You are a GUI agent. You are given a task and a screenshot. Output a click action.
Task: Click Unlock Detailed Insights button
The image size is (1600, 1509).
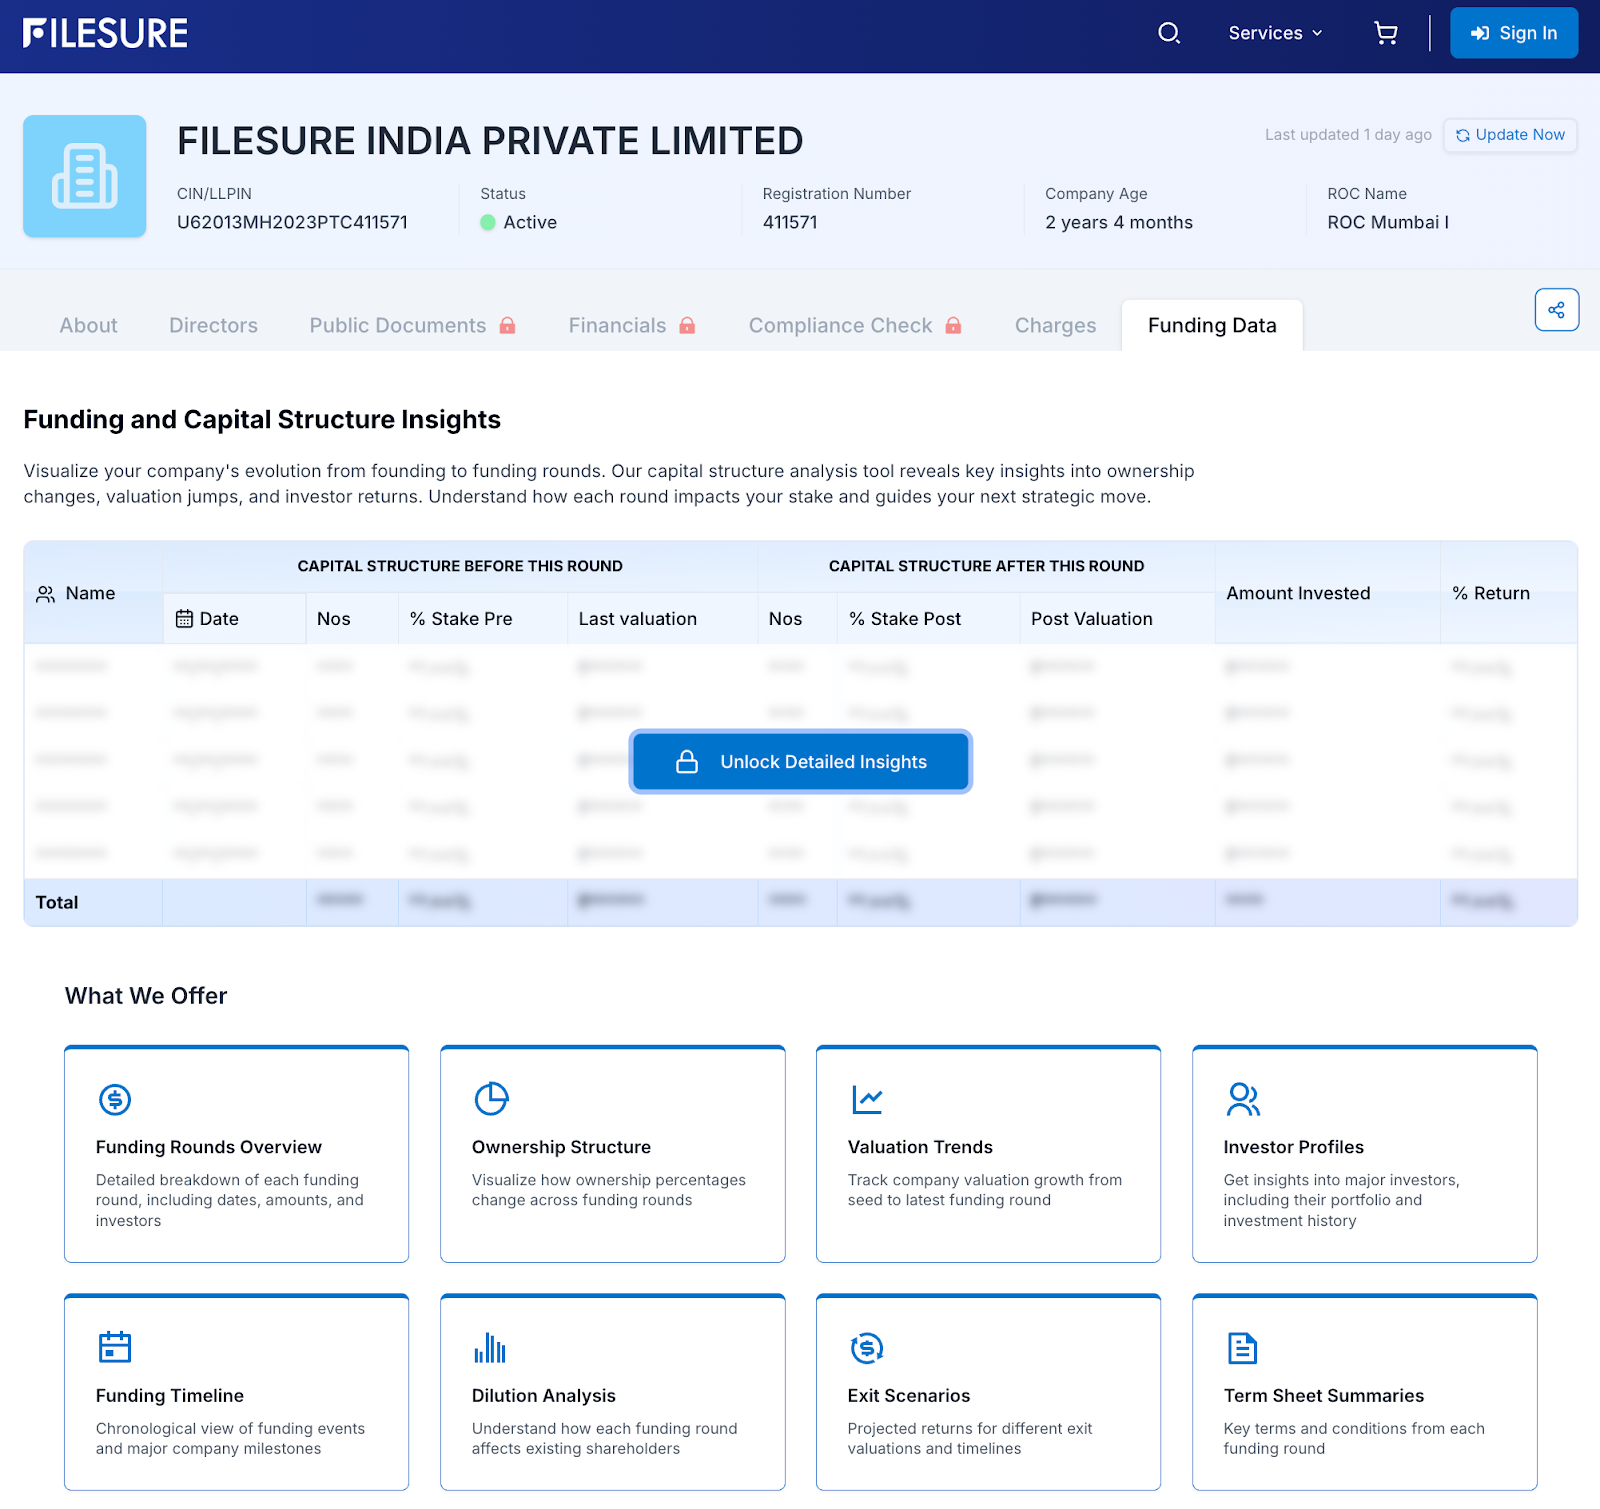(x=800, y=762)
